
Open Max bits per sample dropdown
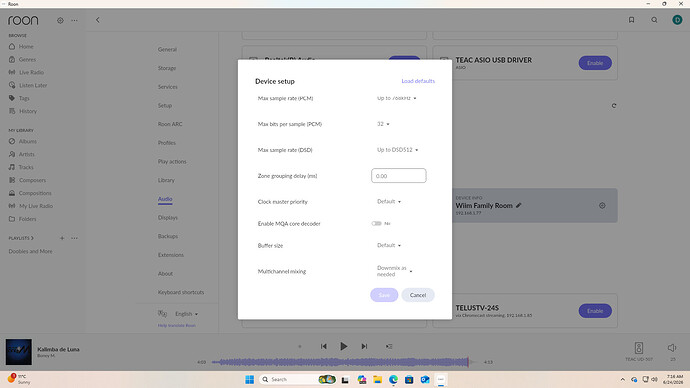click(x=383, y=124)
